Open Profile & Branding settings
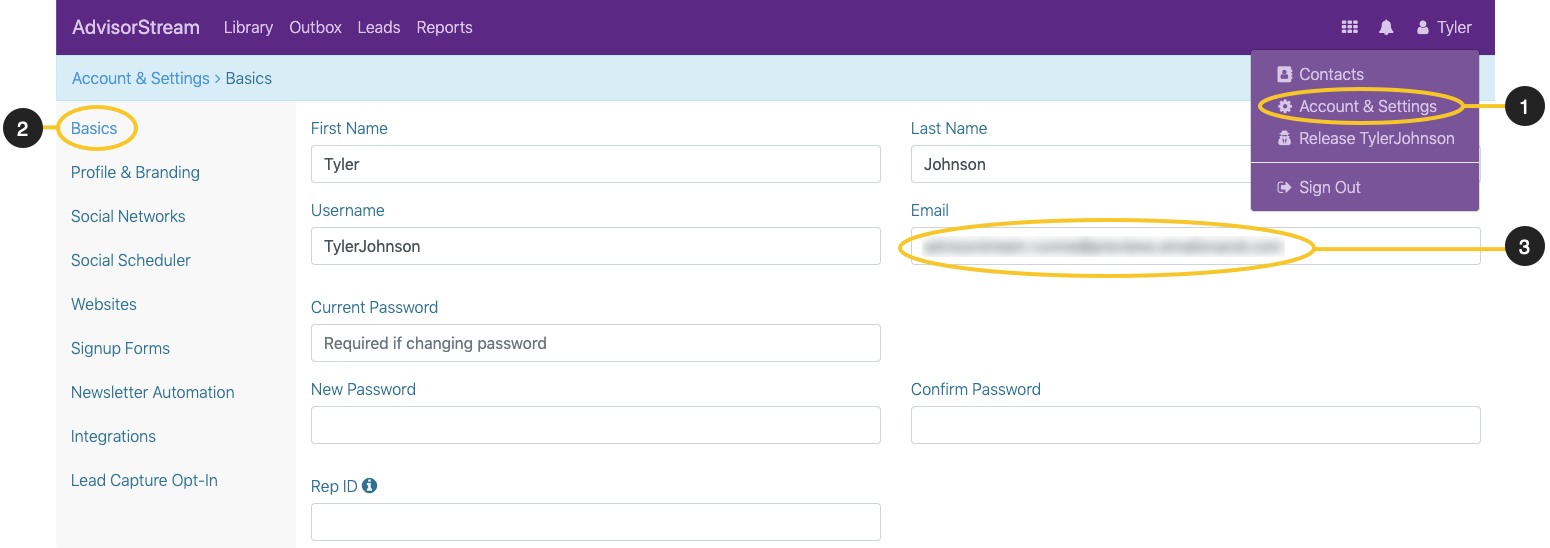Screen dimensions: 1550x548 [135, 172]
